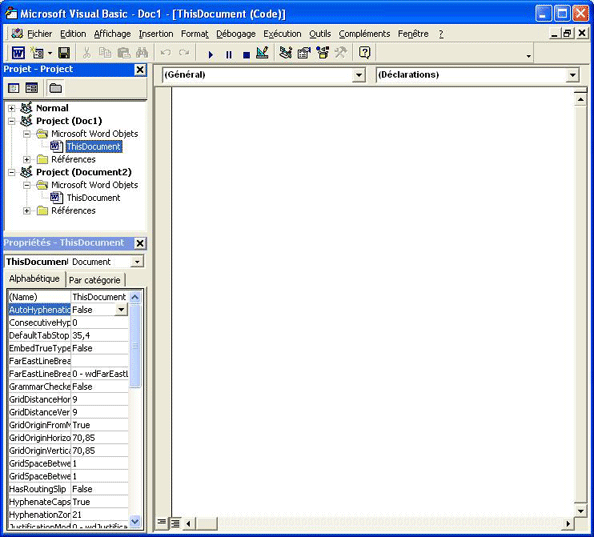
Task: Click the Undo arrow icon
Action: [166, 53]
